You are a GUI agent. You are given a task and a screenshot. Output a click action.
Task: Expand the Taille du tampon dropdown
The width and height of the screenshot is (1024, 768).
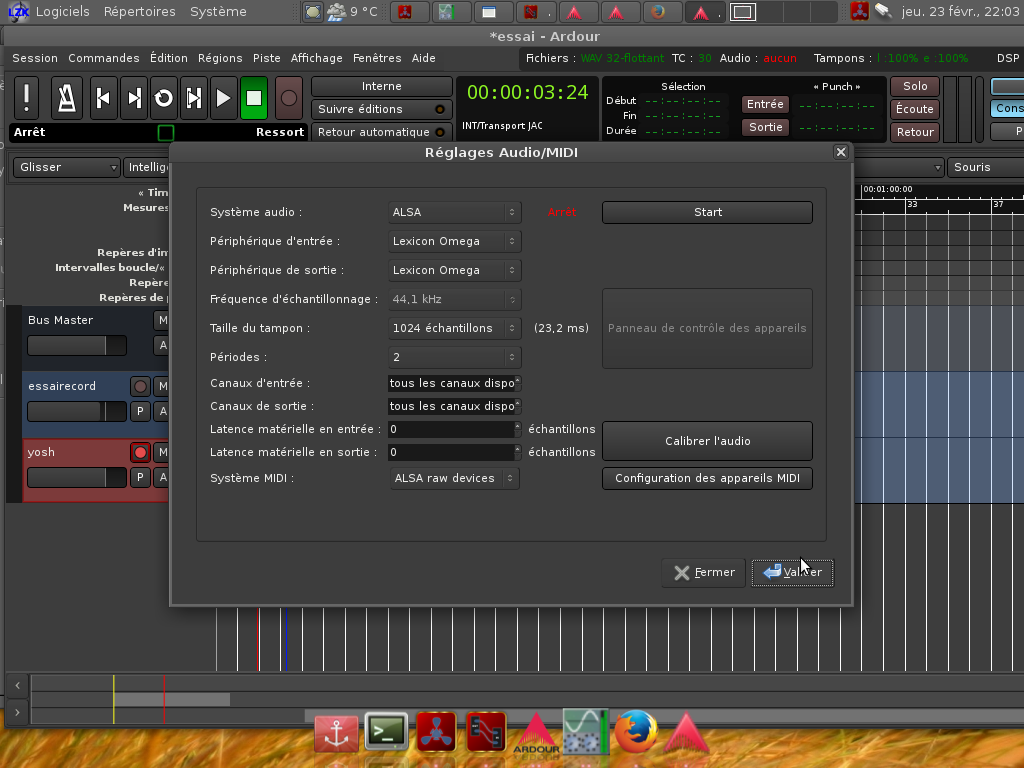tap(455, 328)
